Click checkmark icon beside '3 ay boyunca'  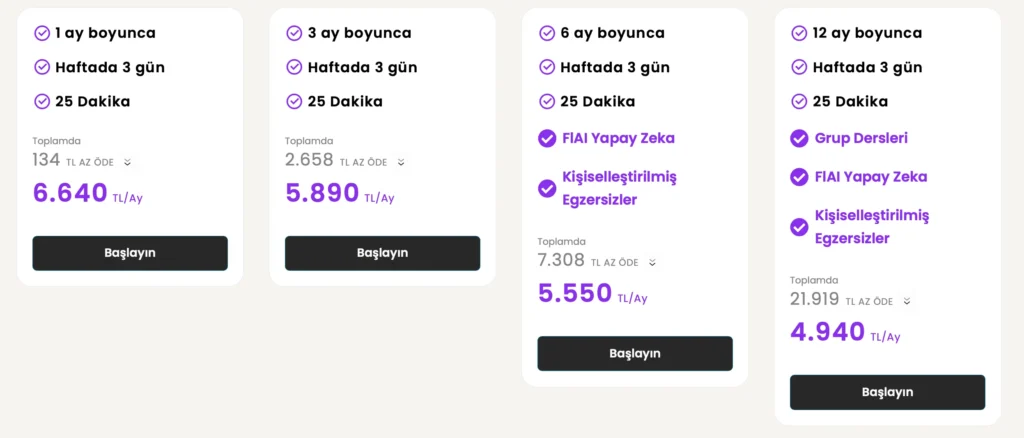coord(295,33)
